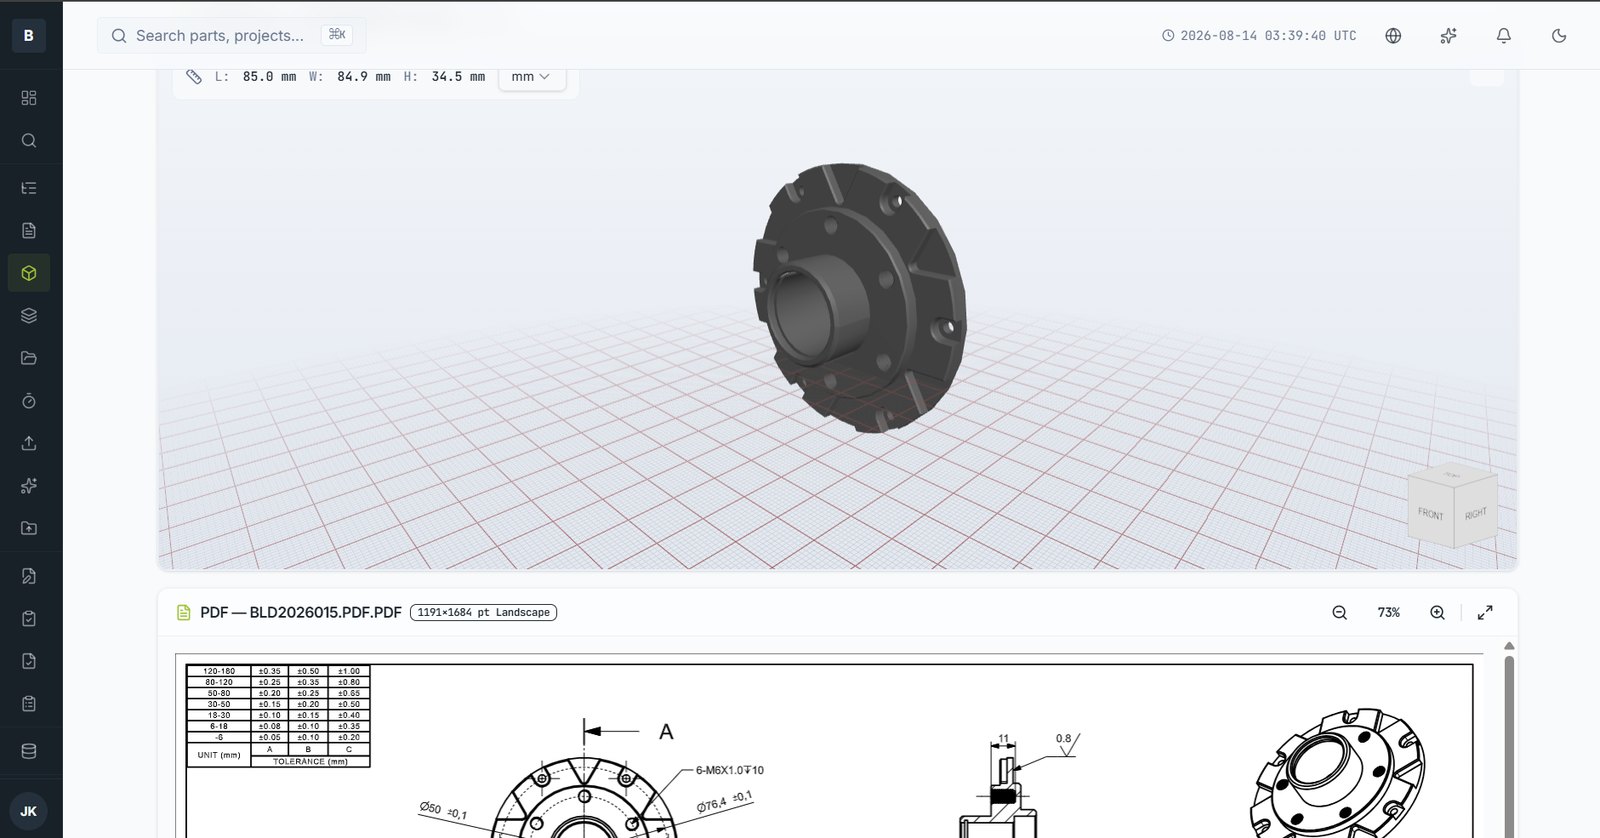Click the section A label in drawing
1600x838 pixels.
pyautogui.click(x=666, y=732)
